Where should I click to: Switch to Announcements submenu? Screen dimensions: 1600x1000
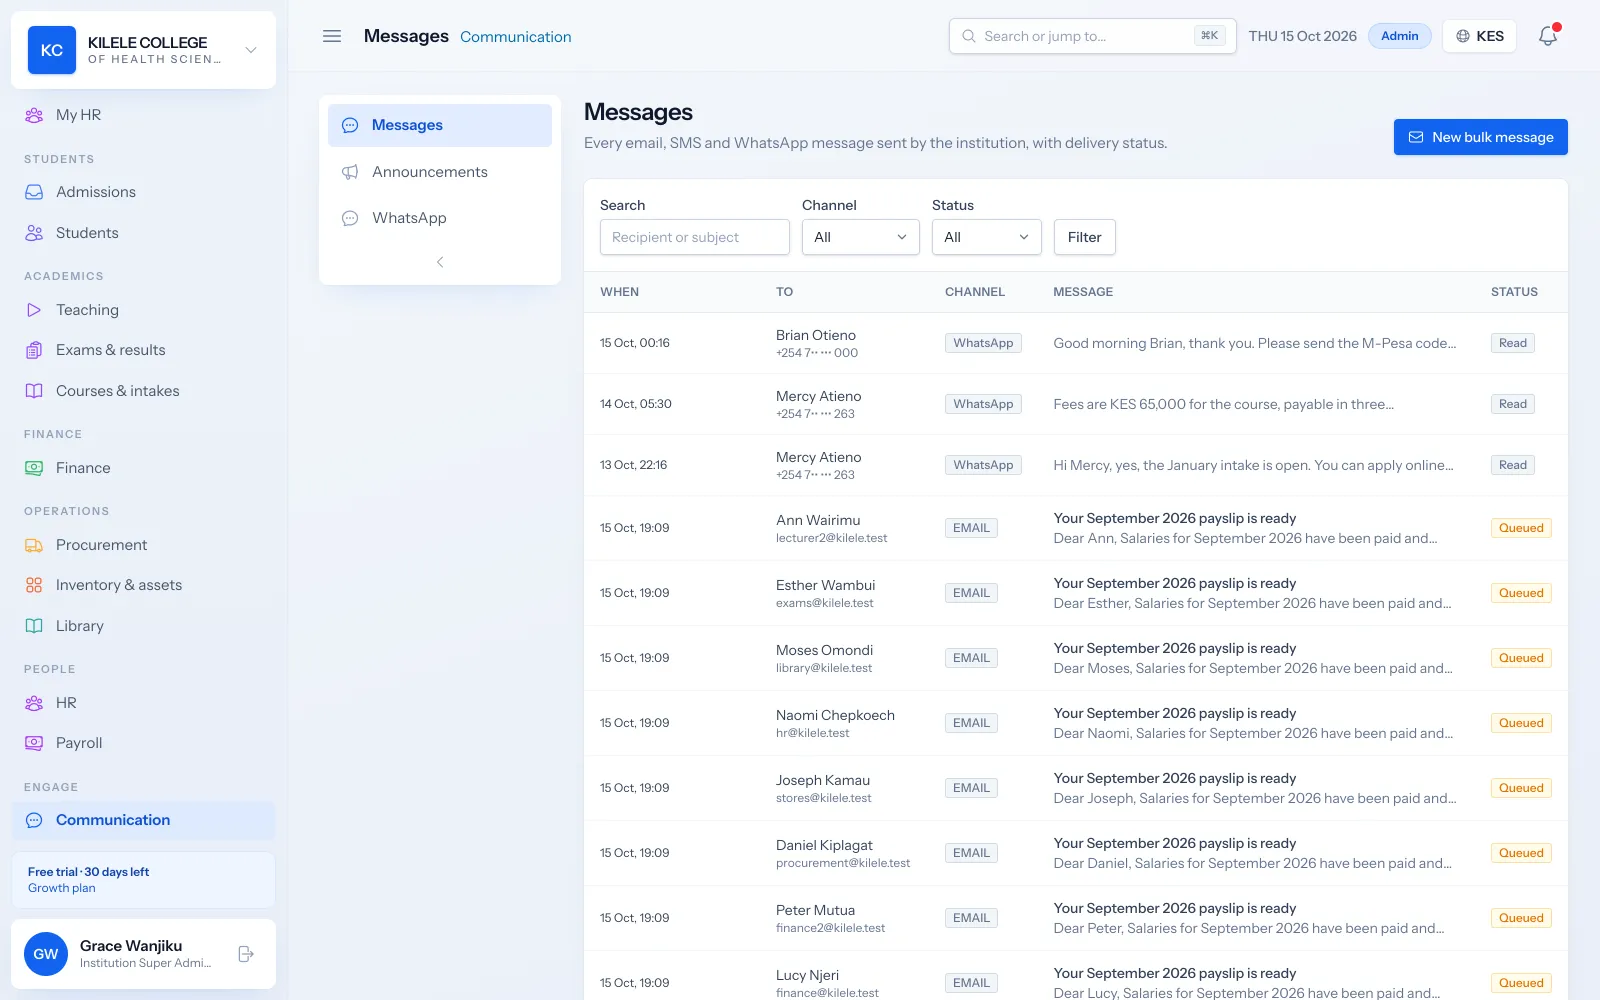[x=440, y=172]
